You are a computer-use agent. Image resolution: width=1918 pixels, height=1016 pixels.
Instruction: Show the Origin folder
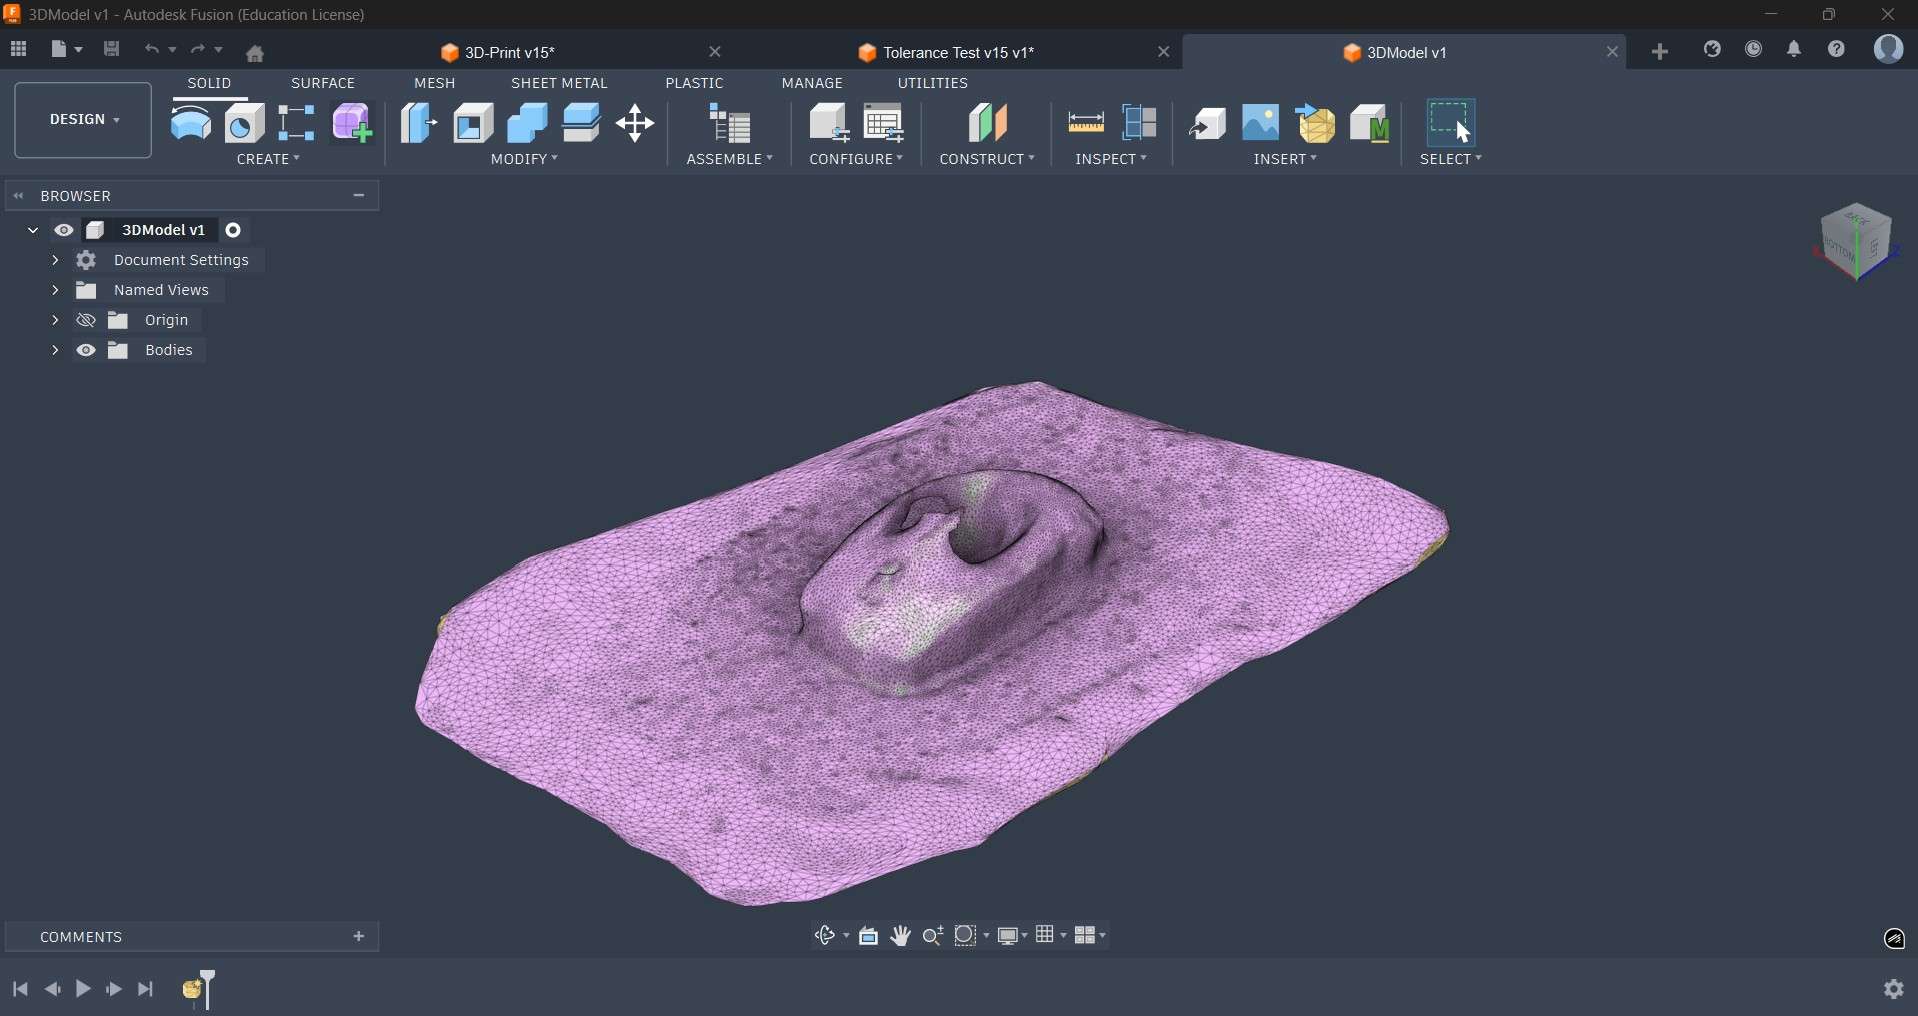86,320
